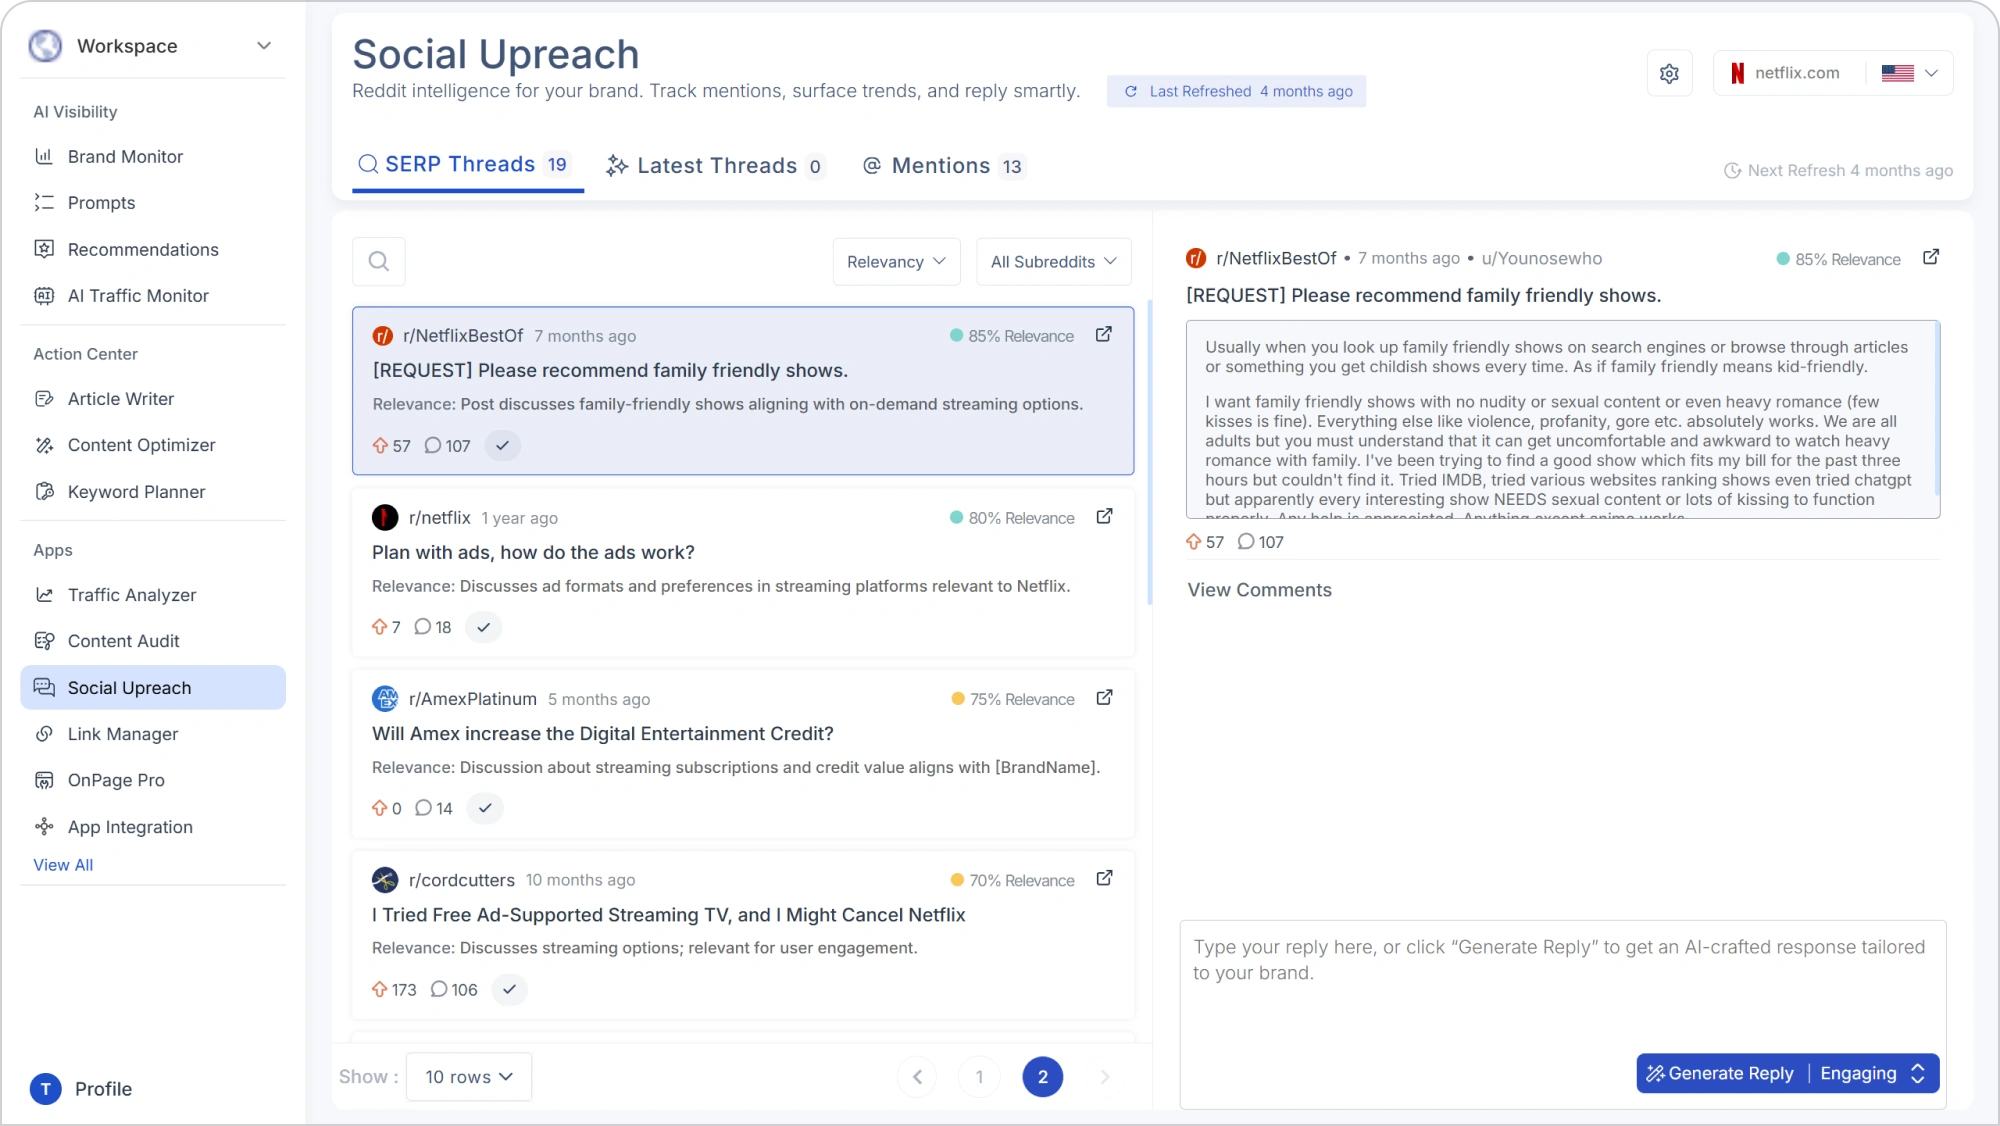Open the 10 rows per page dropdown
The image size is (2000, 1126).
click(x=468, y=1077)
